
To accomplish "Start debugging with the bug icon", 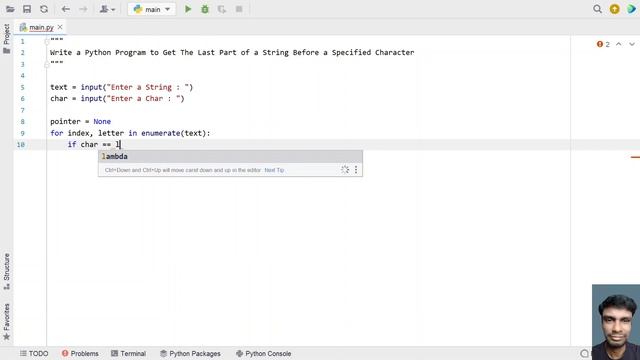I will pos(205,9).
